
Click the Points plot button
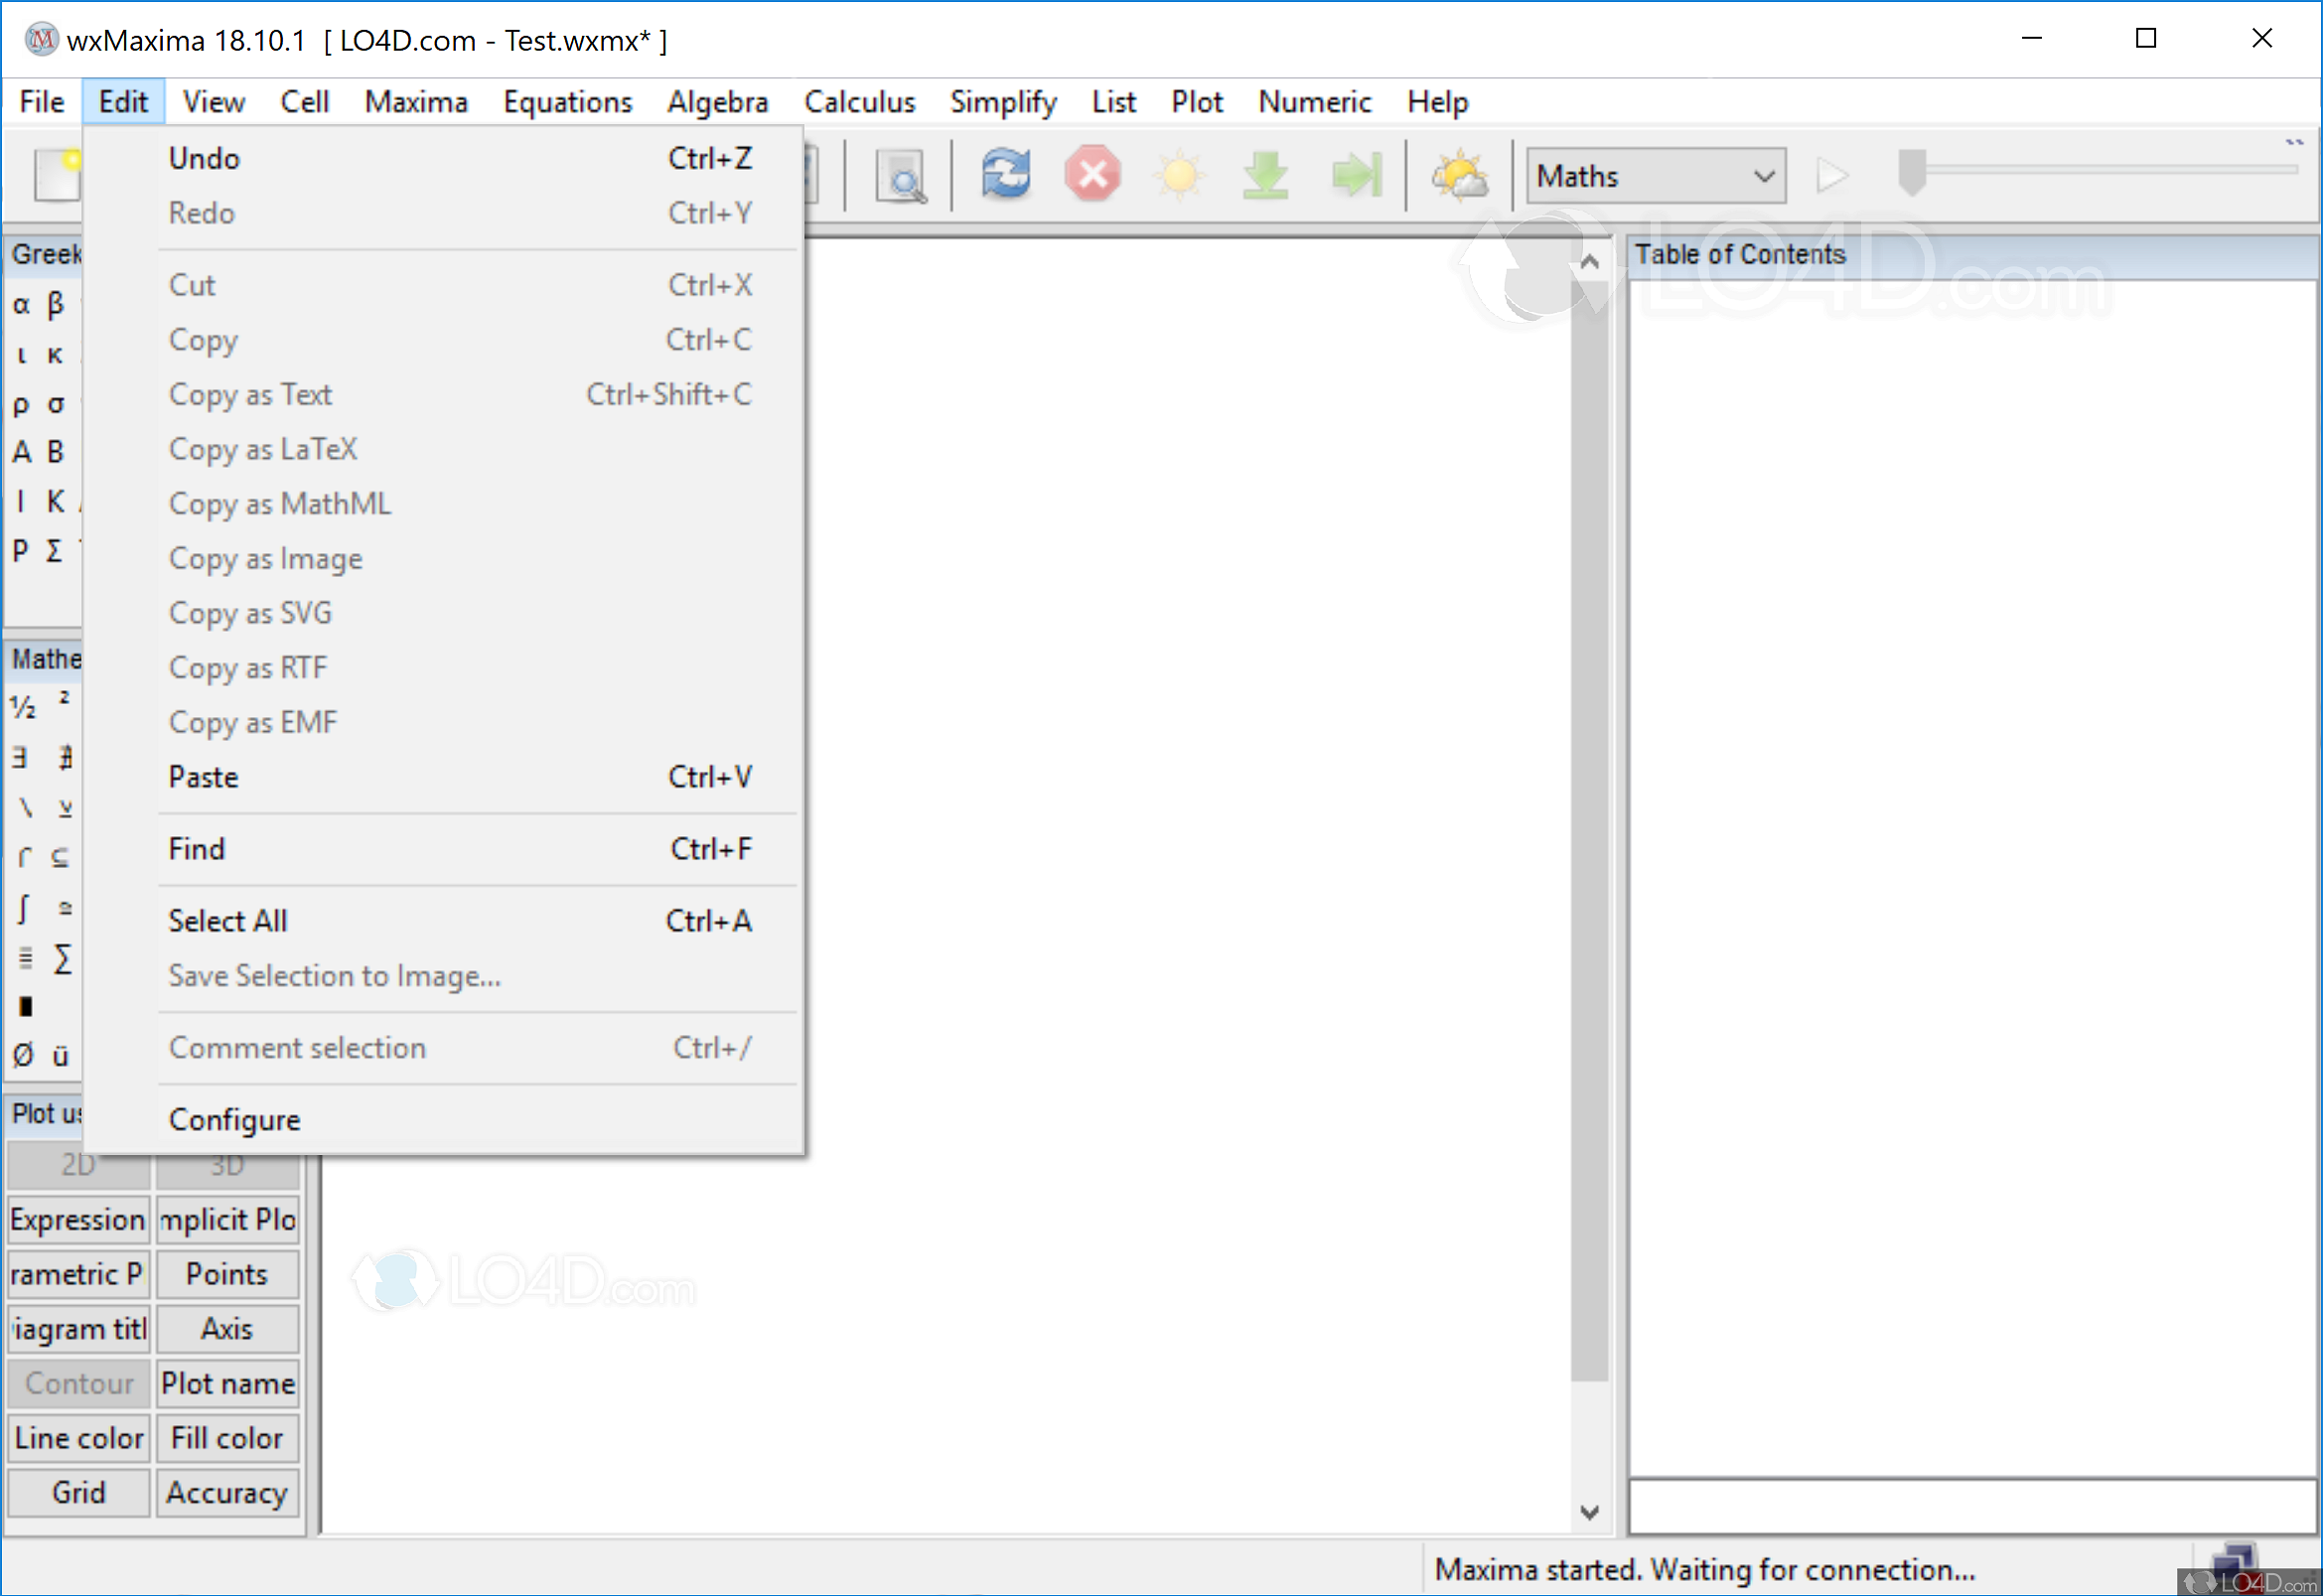point(227,1274)
